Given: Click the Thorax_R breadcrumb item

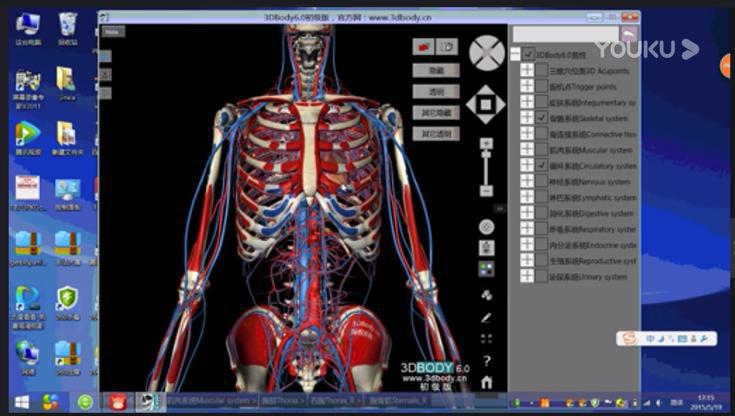Looking at the screenshot, I should pos(335,401).
